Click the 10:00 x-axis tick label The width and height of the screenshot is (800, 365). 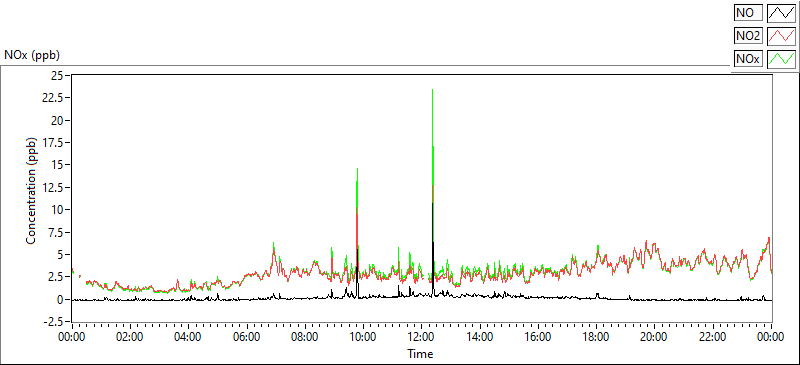pyautogui.click(x=363, y=336)
